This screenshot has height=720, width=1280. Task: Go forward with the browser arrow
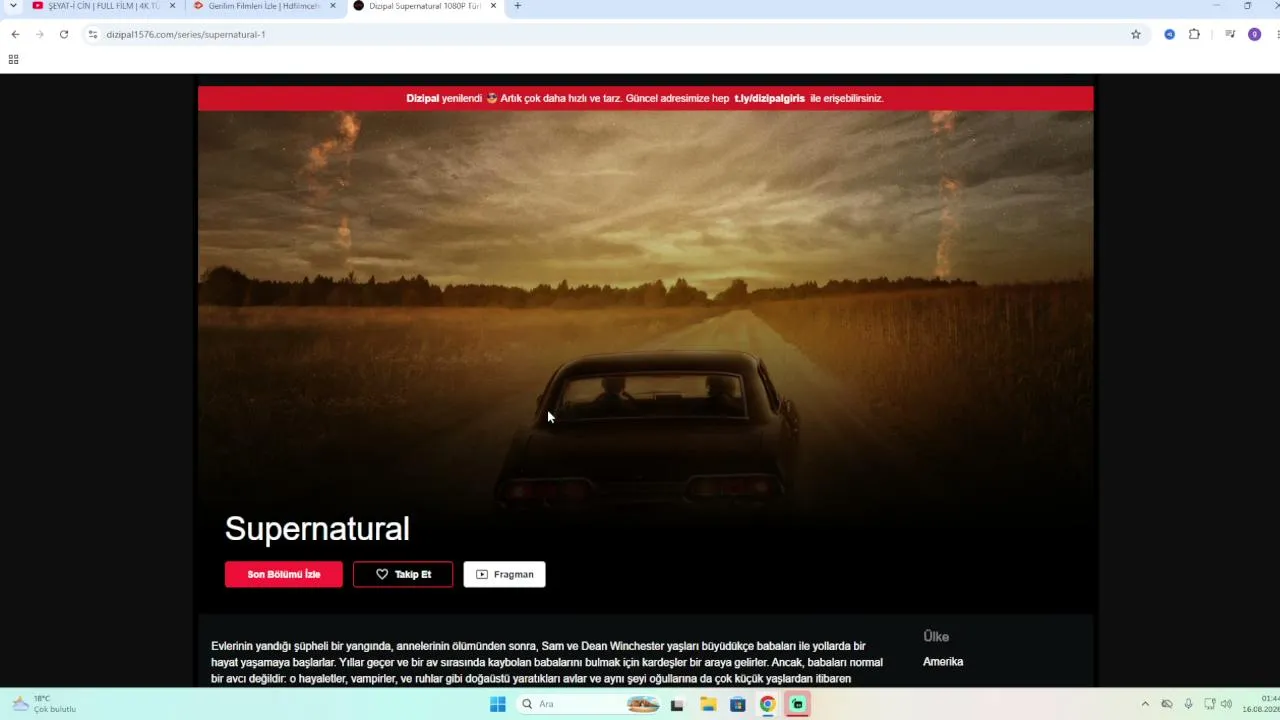click(x=40, y=34)
